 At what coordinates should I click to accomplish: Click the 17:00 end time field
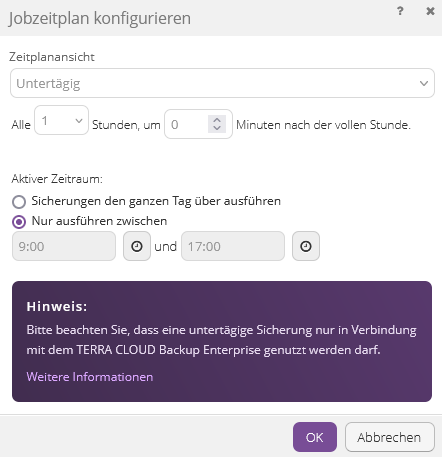233,246
